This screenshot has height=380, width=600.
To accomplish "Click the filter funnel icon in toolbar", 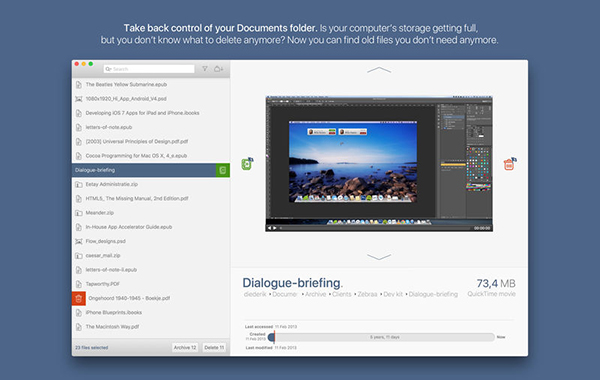I will (205, 69).
